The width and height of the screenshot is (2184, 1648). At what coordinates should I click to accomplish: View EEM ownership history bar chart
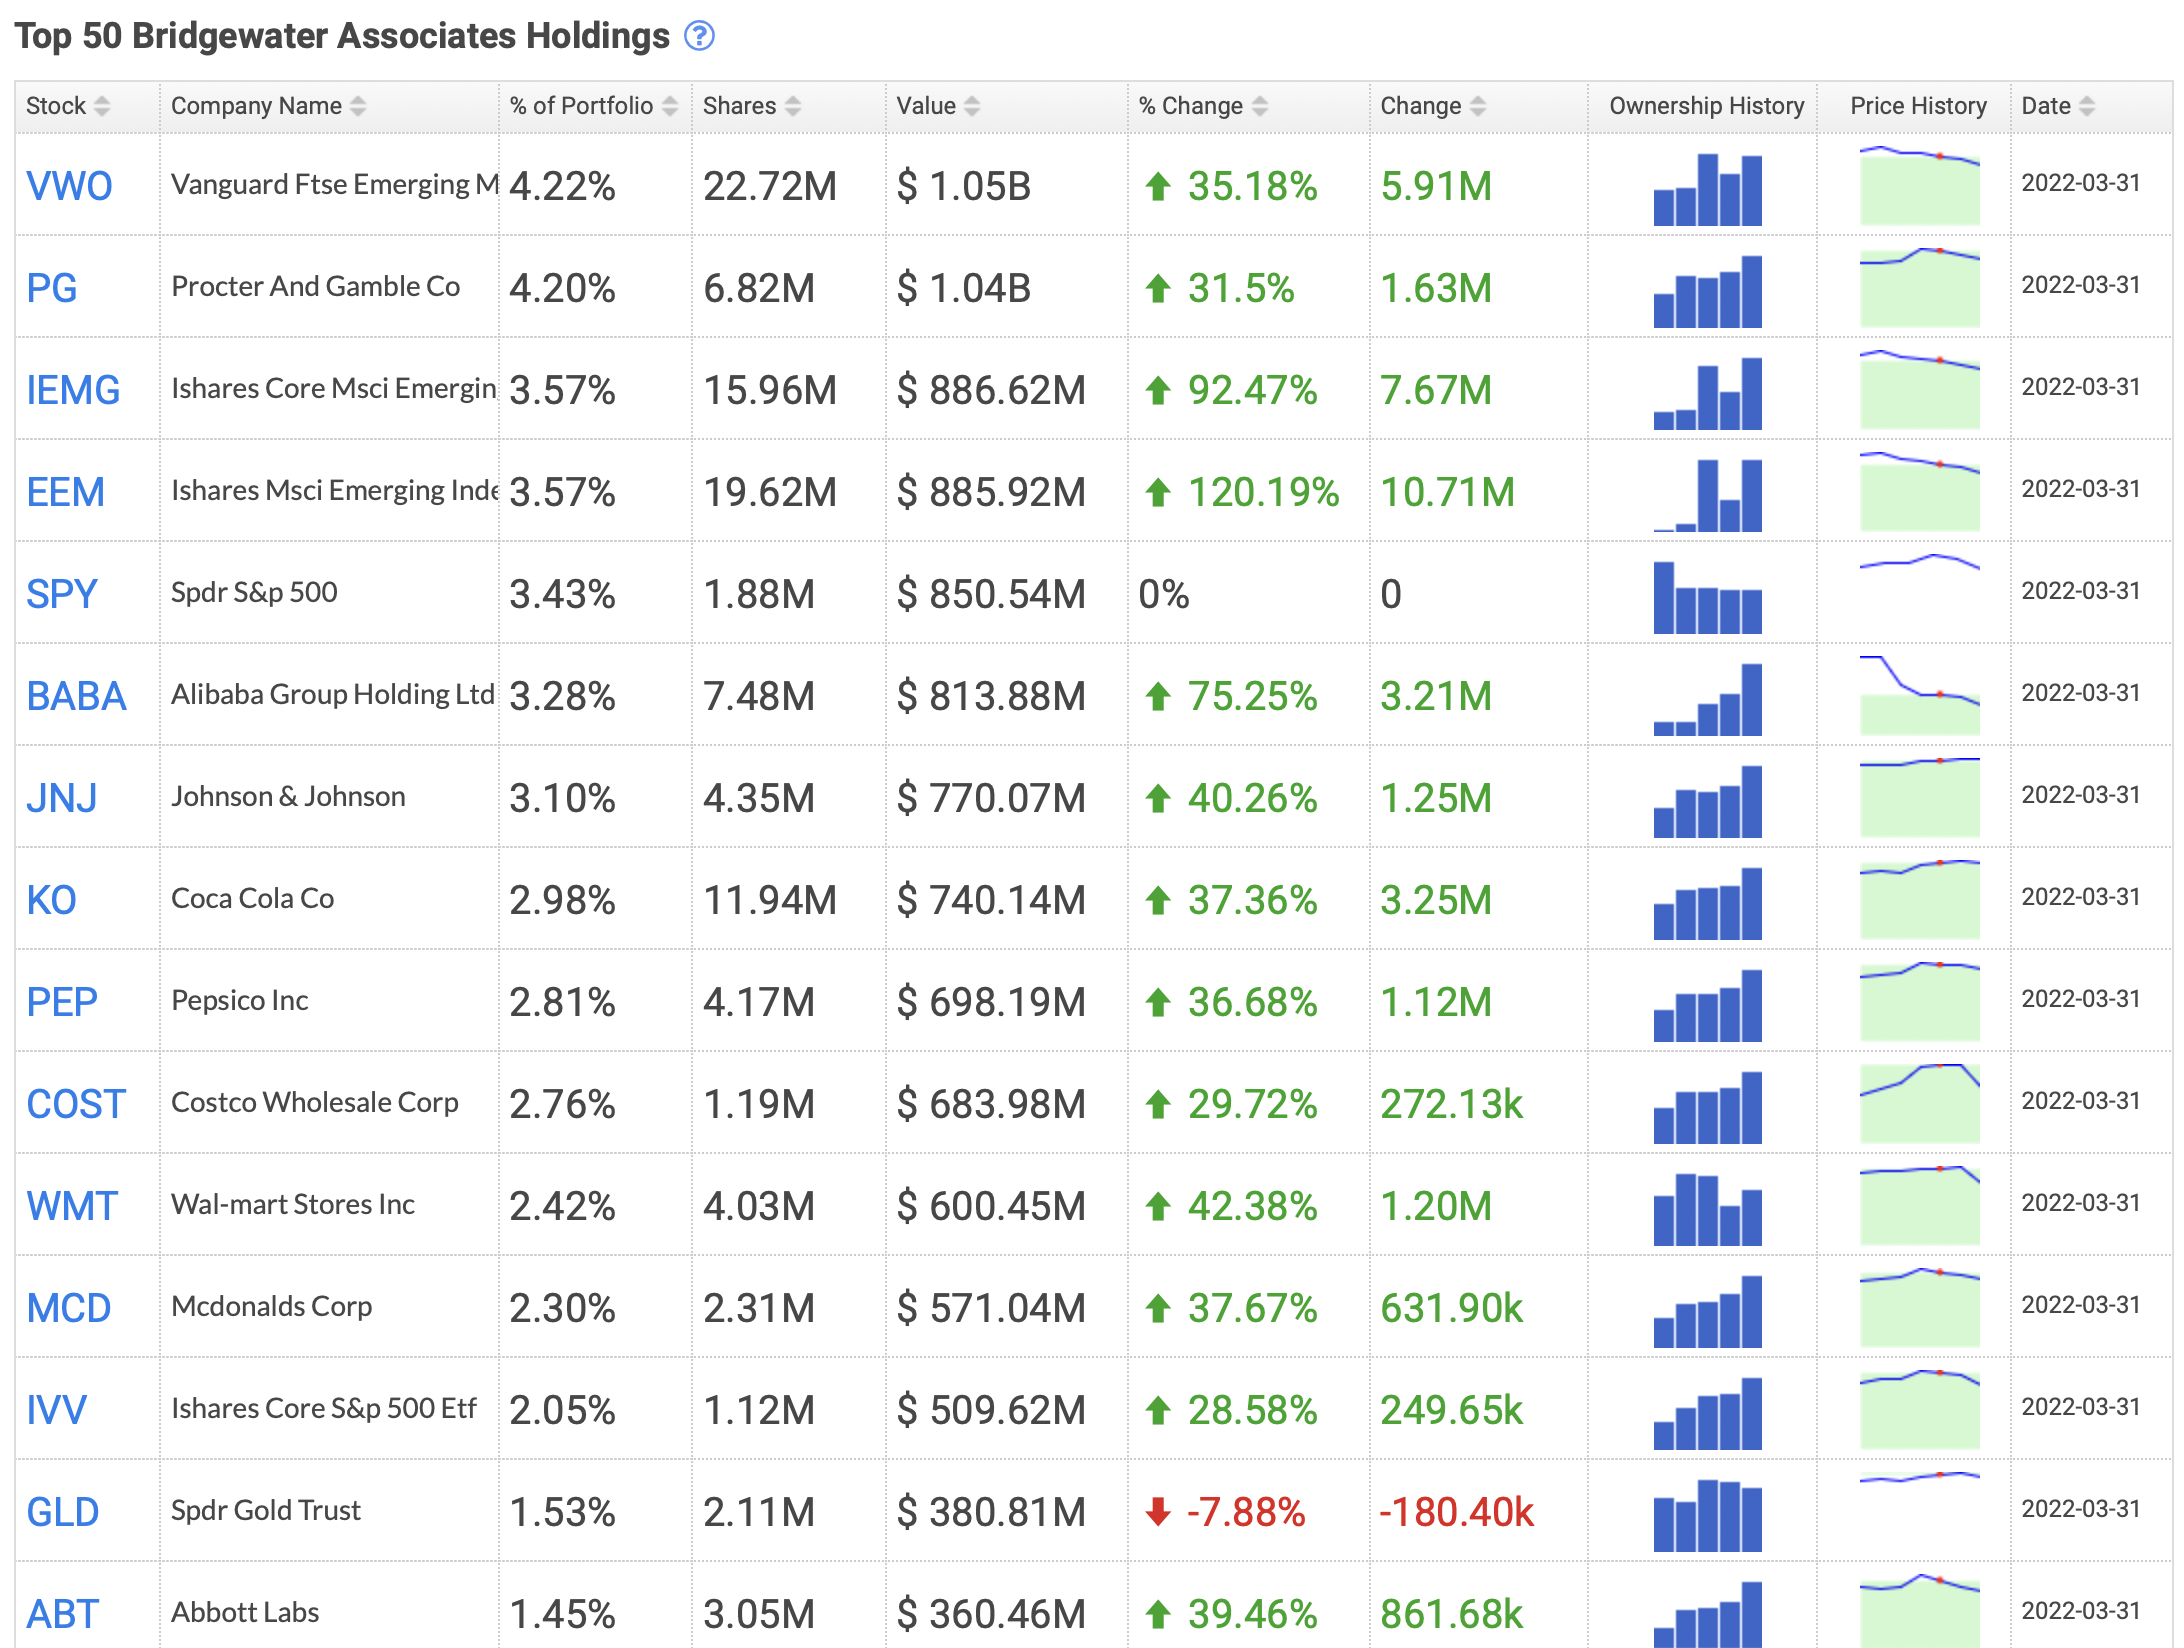[1707, 494]
